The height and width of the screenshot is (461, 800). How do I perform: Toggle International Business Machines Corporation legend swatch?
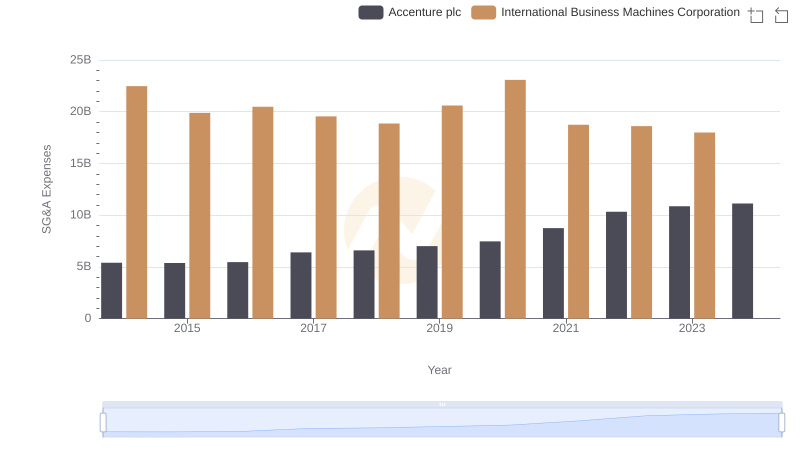pos(484,12)
